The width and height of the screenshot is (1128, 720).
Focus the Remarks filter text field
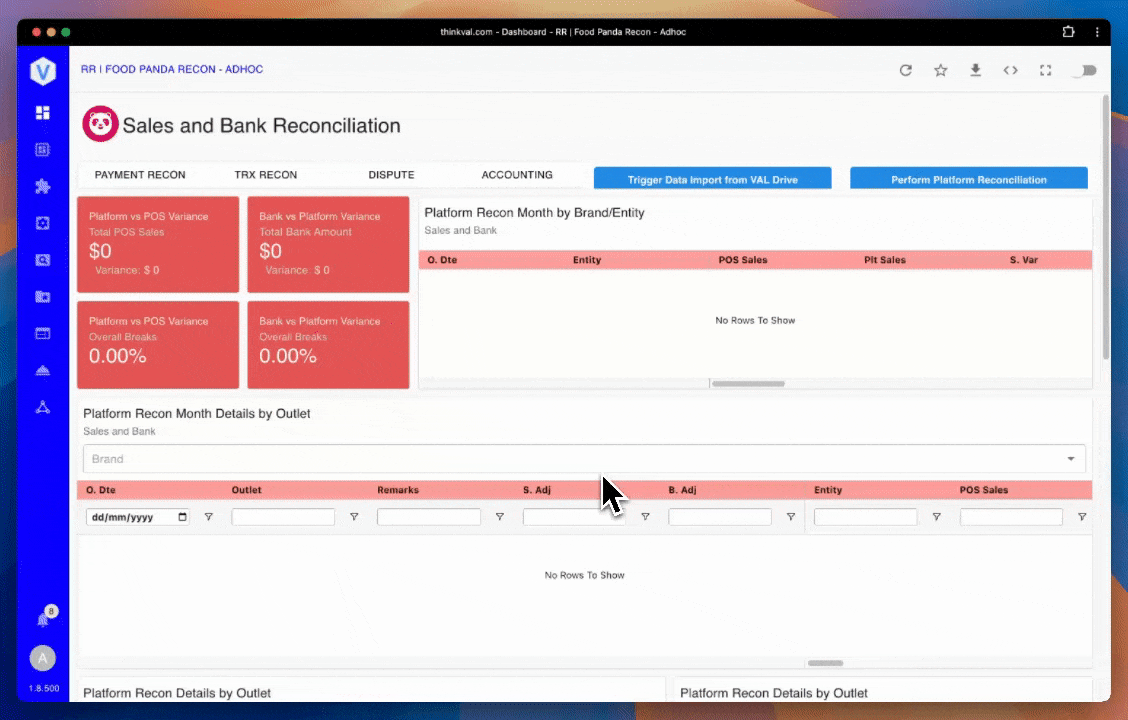pos(429,516)
